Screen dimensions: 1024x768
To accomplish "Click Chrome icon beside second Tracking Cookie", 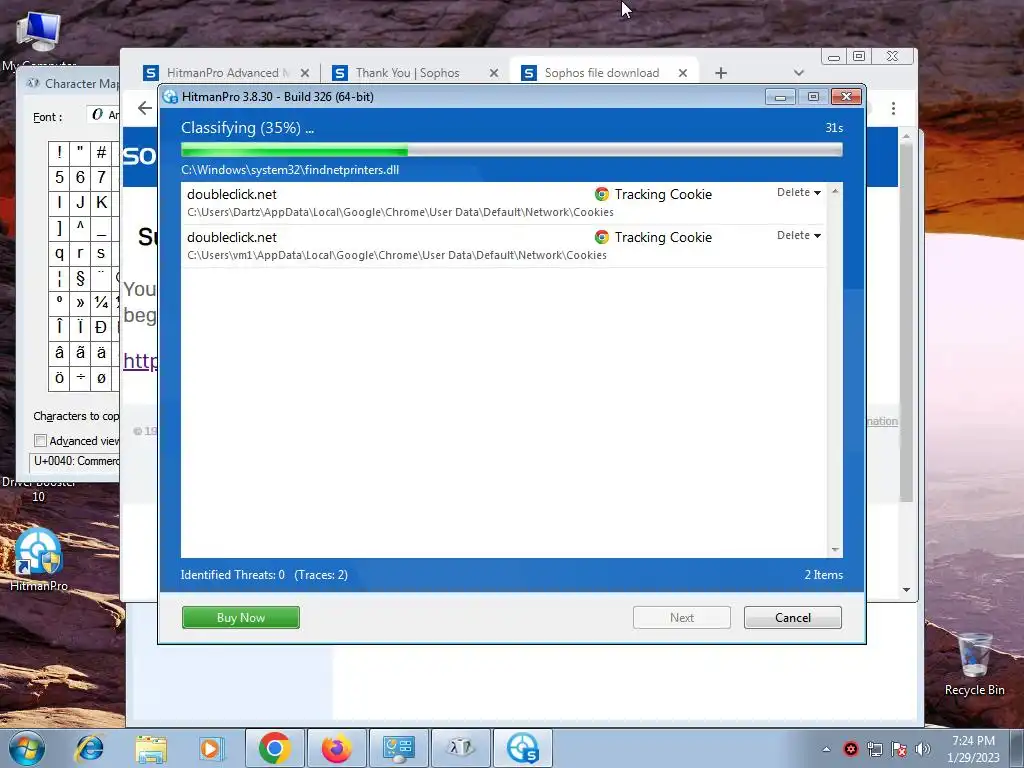I will (601, 237).
